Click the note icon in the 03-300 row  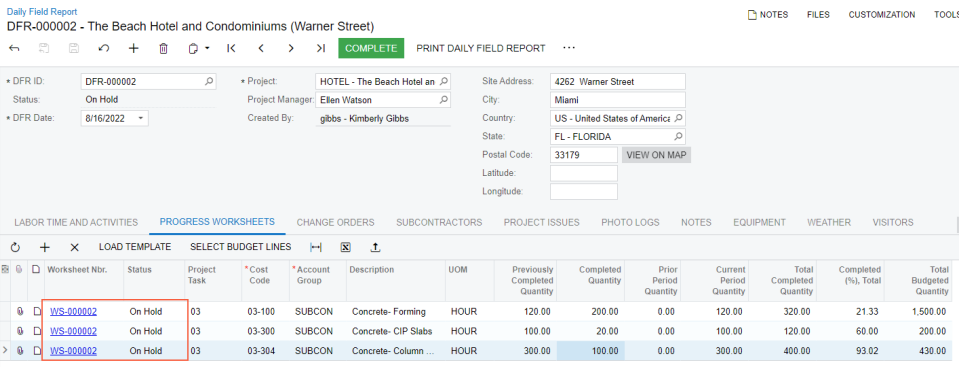36,331
